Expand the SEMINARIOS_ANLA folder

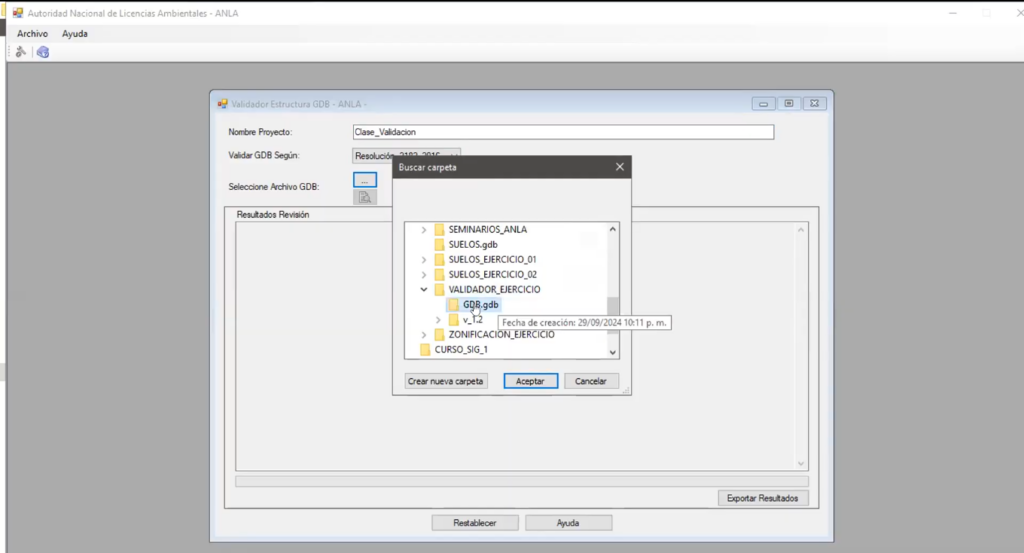click(424, 229)
